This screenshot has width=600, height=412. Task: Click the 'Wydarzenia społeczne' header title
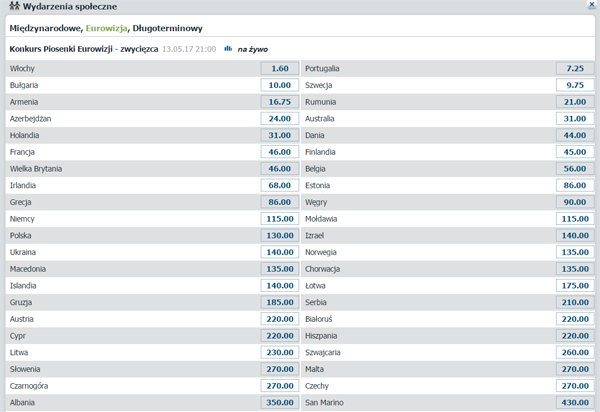click(70, 7)
